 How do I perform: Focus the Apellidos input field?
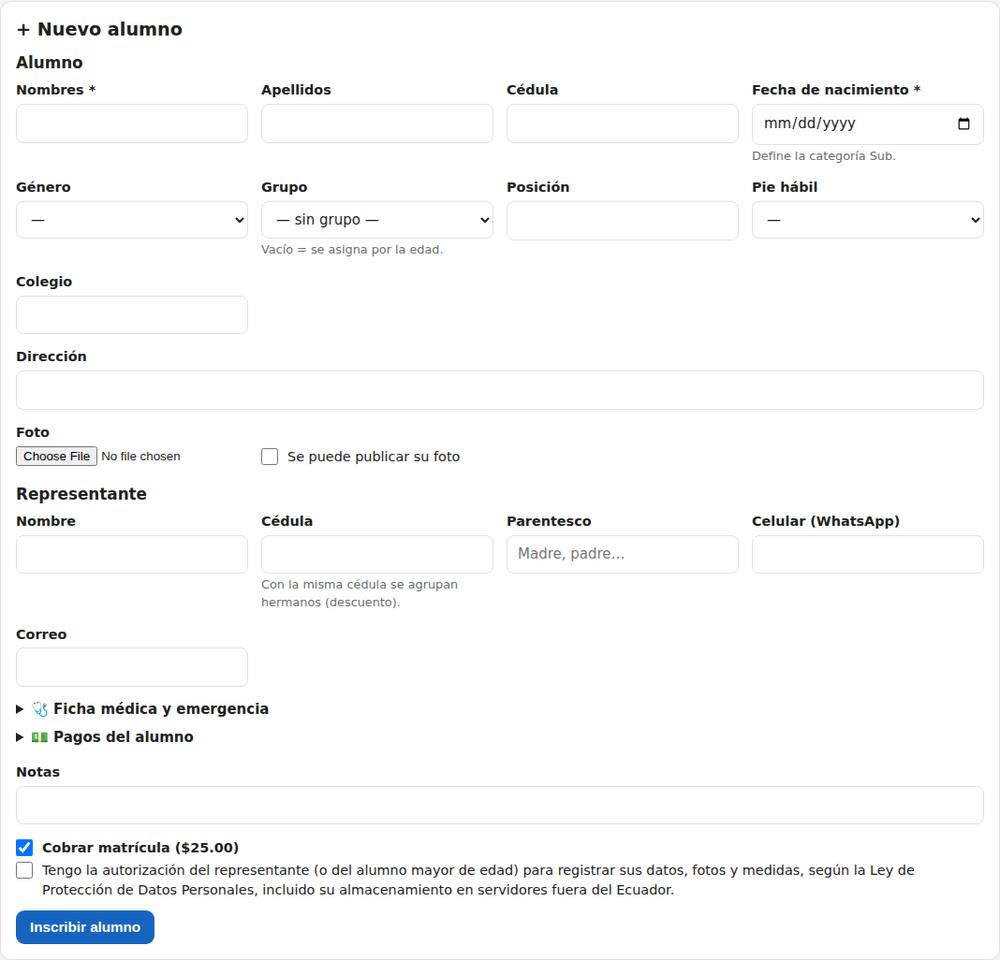tap(377, 124)
